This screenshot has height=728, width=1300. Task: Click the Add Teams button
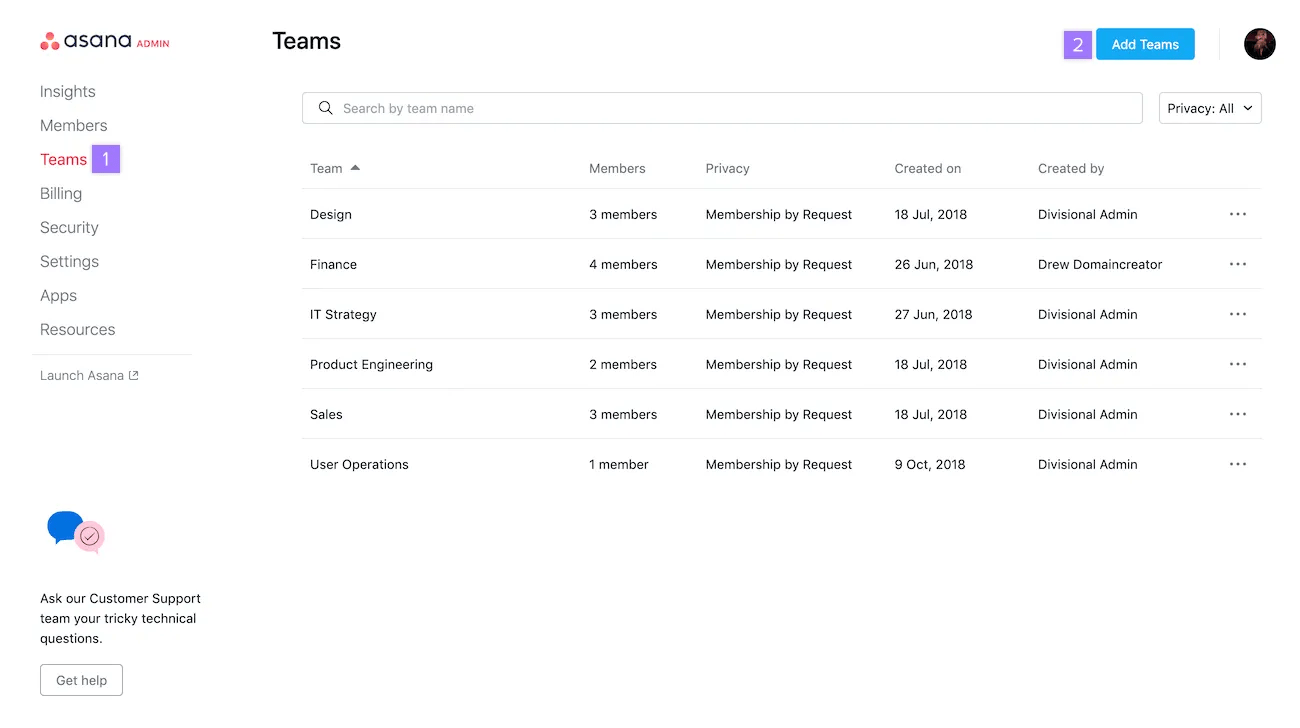1145,44
